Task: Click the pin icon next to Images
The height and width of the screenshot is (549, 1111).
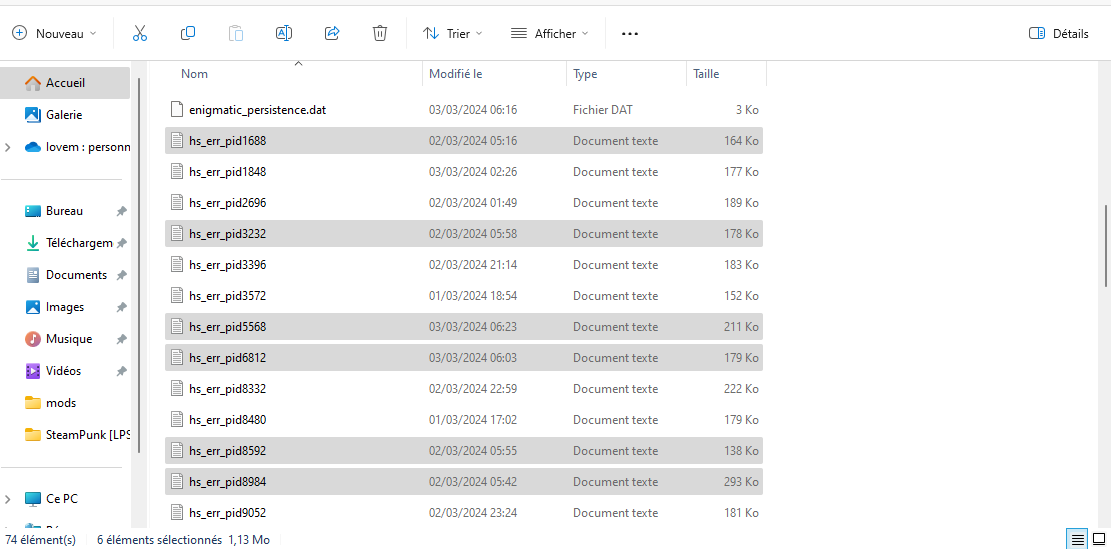Action: click(x=122, y=307)
